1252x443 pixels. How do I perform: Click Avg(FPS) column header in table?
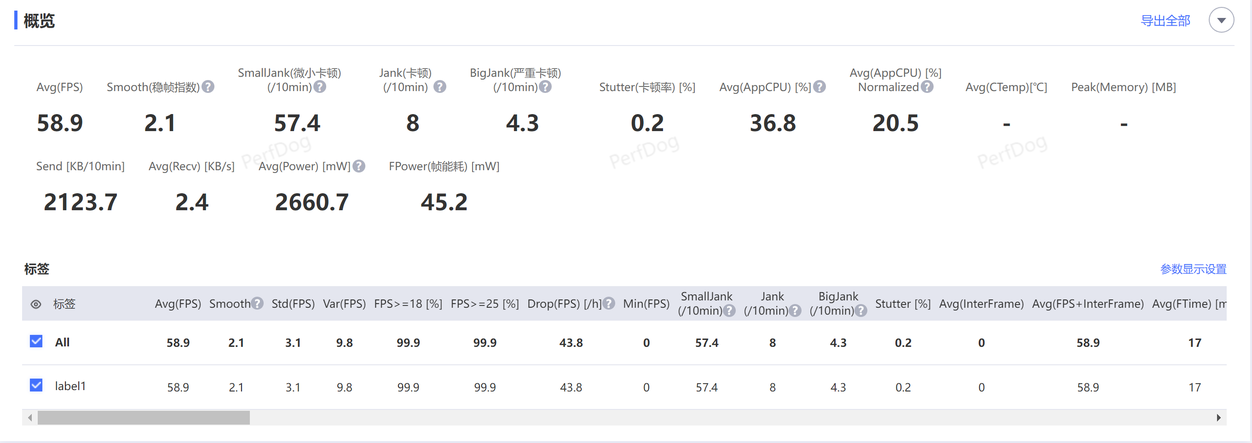click(x=178, y=304)
